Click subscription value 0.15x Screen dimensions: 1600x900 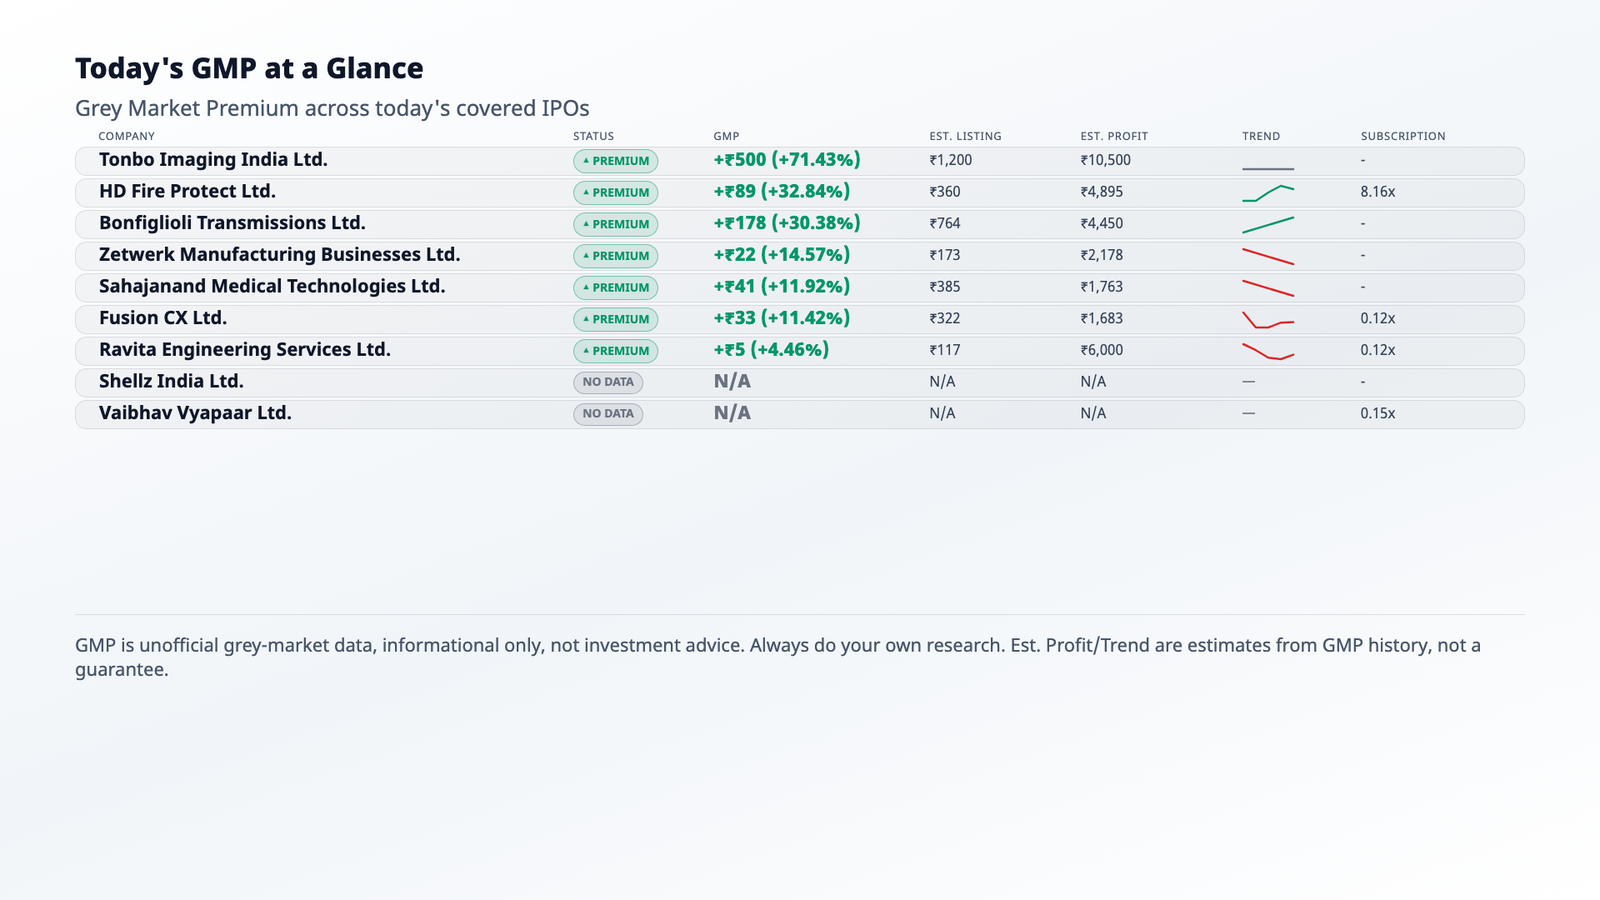click(1378, 413)
